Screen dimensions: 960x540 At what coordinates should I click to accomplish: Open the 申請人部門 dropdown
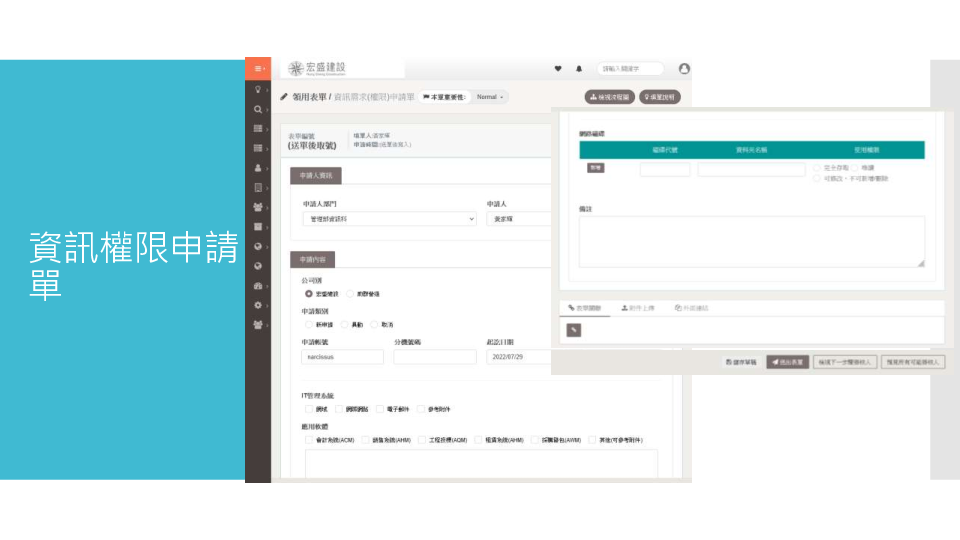[x=389, y=219]
